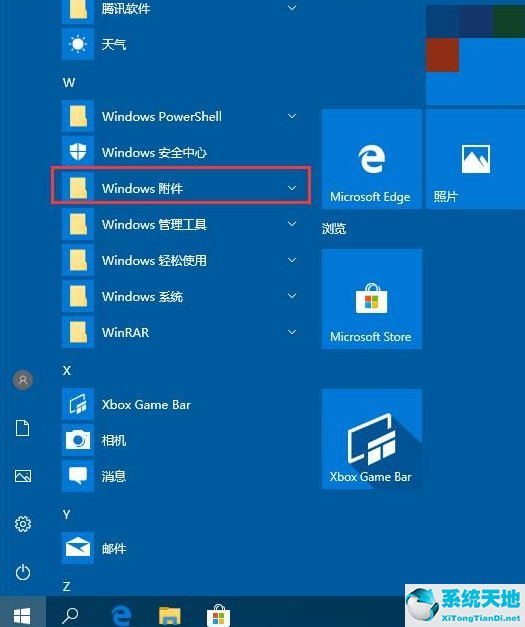
Task: Click the Windows PowerShell label text
Action: coord(162,116)
